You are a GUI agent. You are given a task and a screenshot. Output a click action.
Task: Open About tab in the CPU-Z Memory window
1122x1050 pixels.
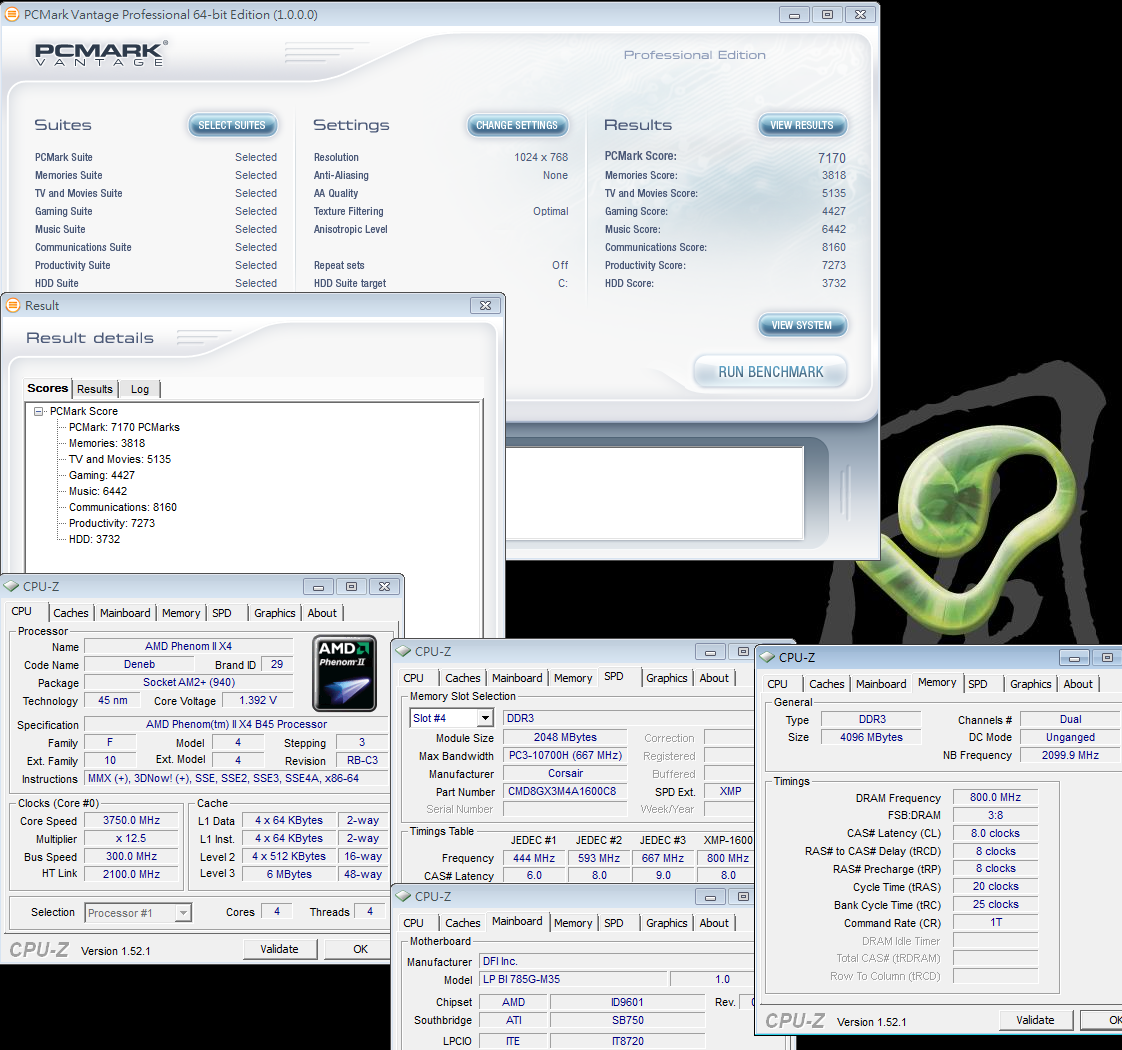(1078, 684)
